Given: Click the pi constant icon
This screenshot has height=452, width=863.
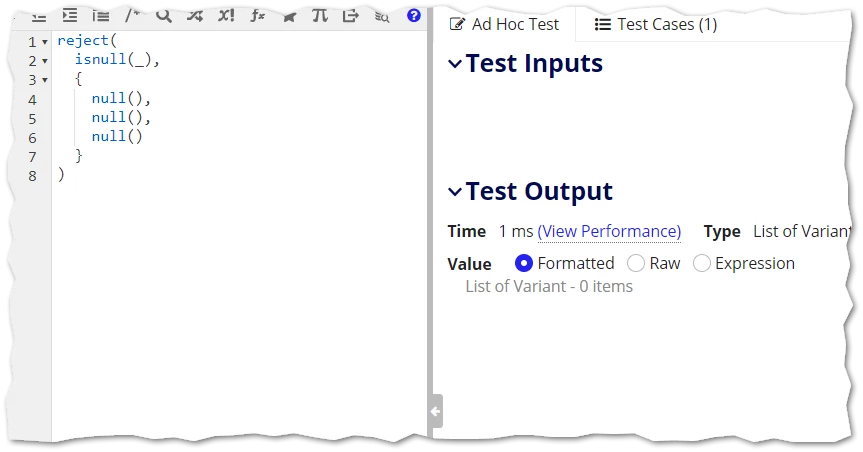Looking at the screenshot, I should pos(320,15).
